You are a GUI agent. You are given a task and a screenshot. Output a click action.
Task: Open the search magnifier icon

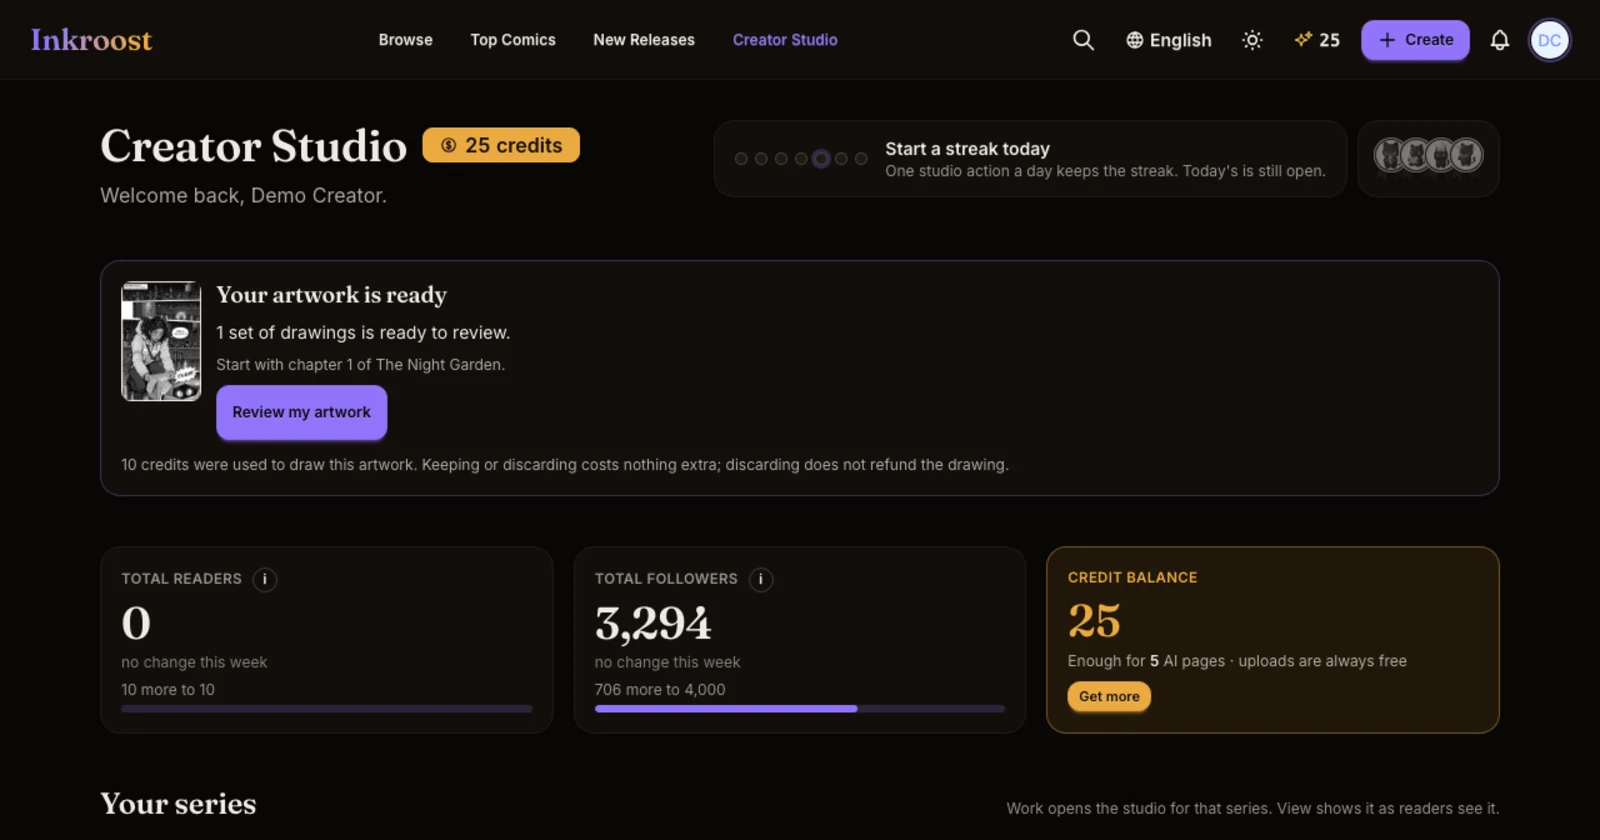click(1083, 40)
